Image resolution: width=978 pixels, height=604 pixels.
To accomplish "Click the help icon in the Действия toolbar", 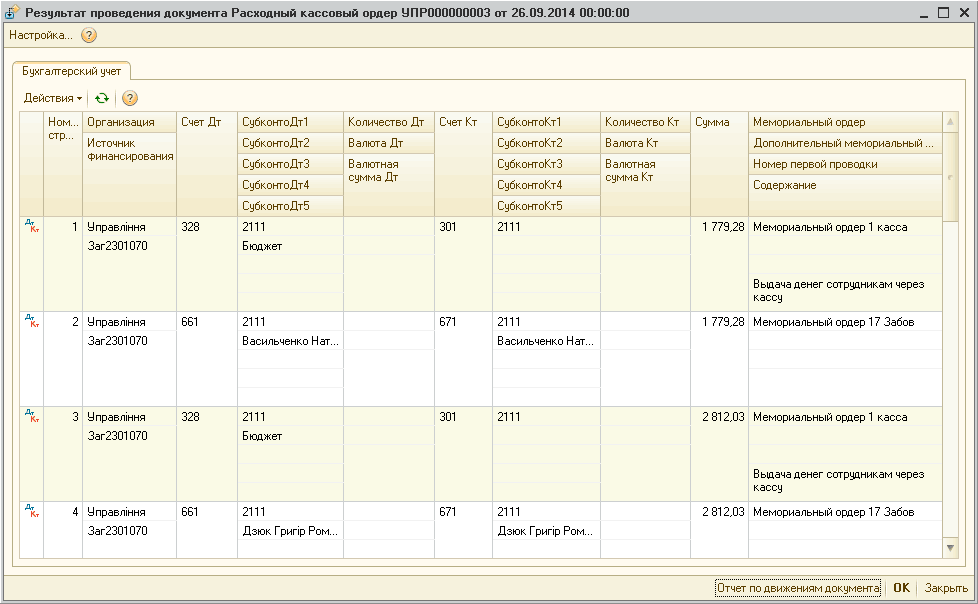I will tap(129, 98).
